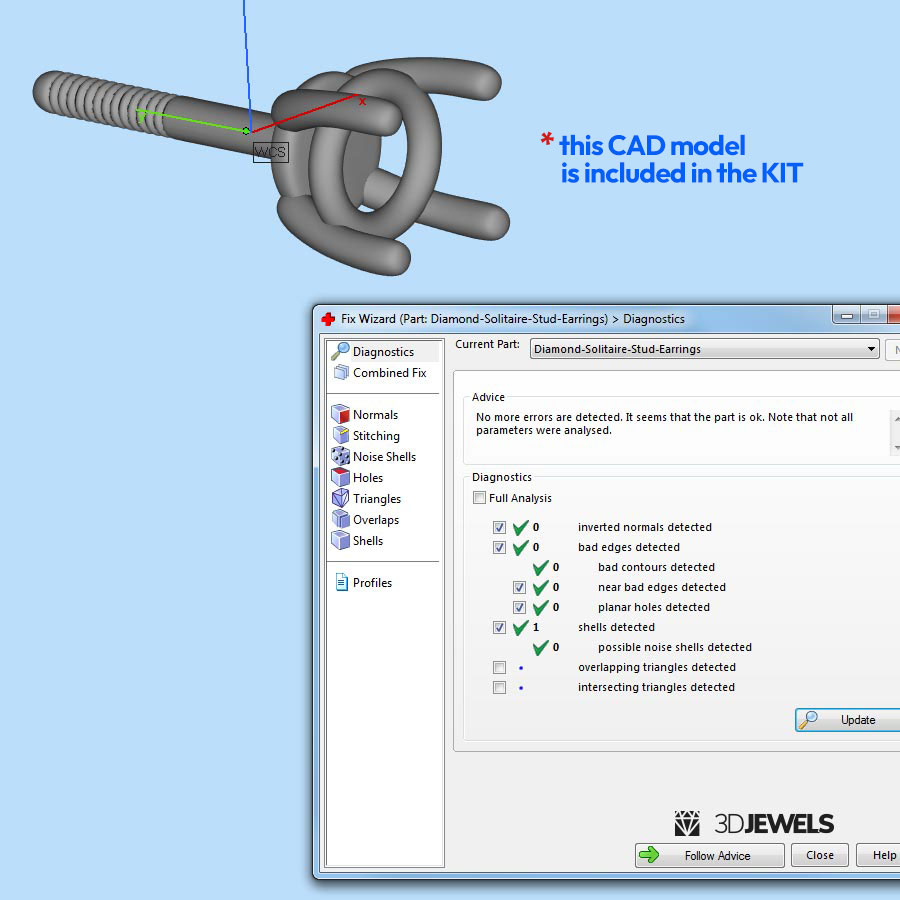Open Noise Shells repair icon
This screenshot has width=900, height=900.
(x=341, y=457)
